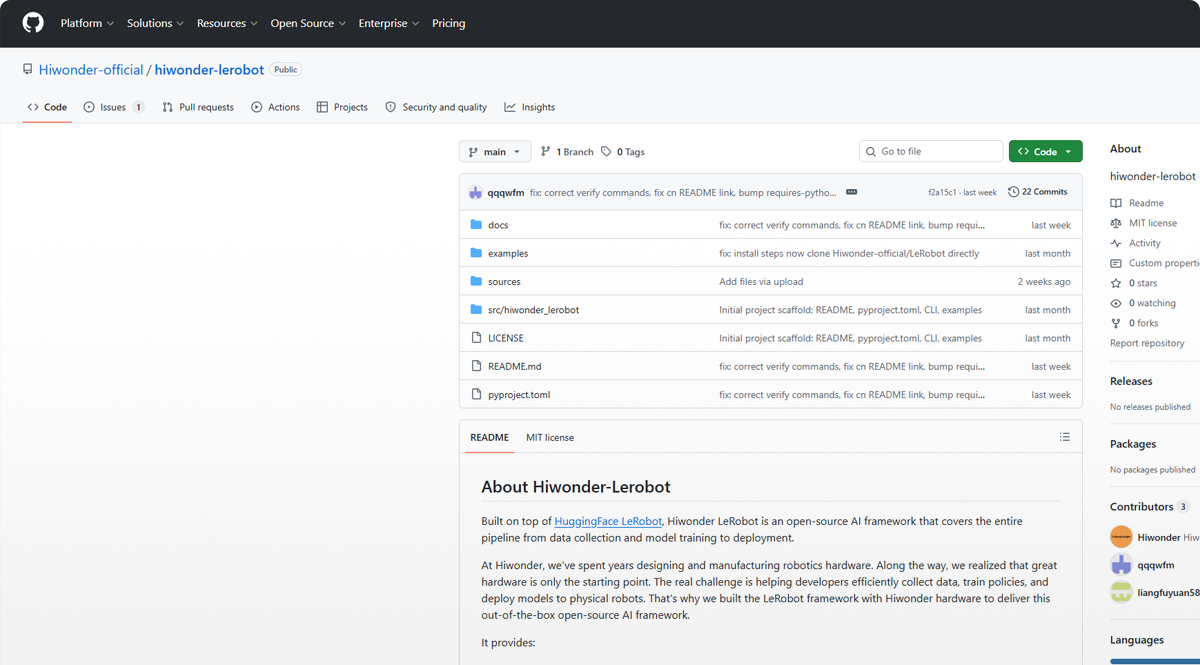Switch to the MIT license tab
The width and height of the screenshot is (1200, 665).
[x=550, y=437]
